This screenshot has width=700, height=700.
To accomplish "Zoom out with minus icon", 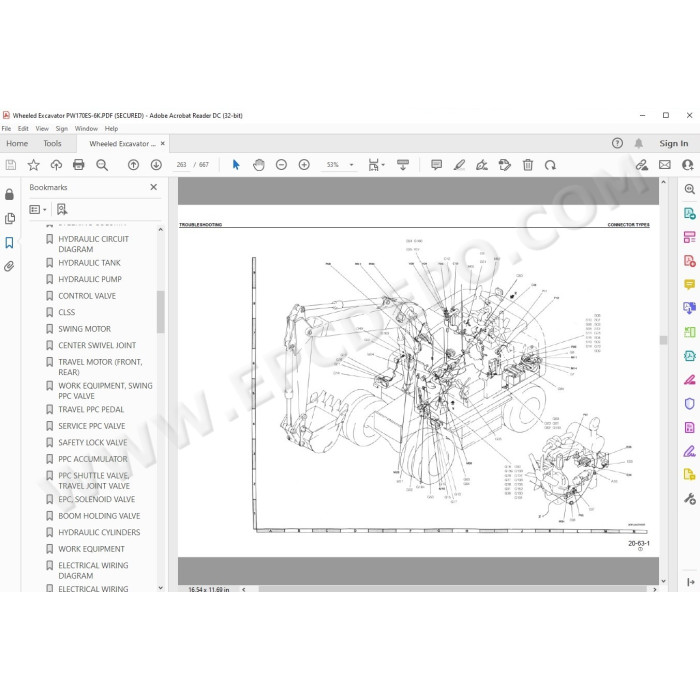I will coord(281,165).
